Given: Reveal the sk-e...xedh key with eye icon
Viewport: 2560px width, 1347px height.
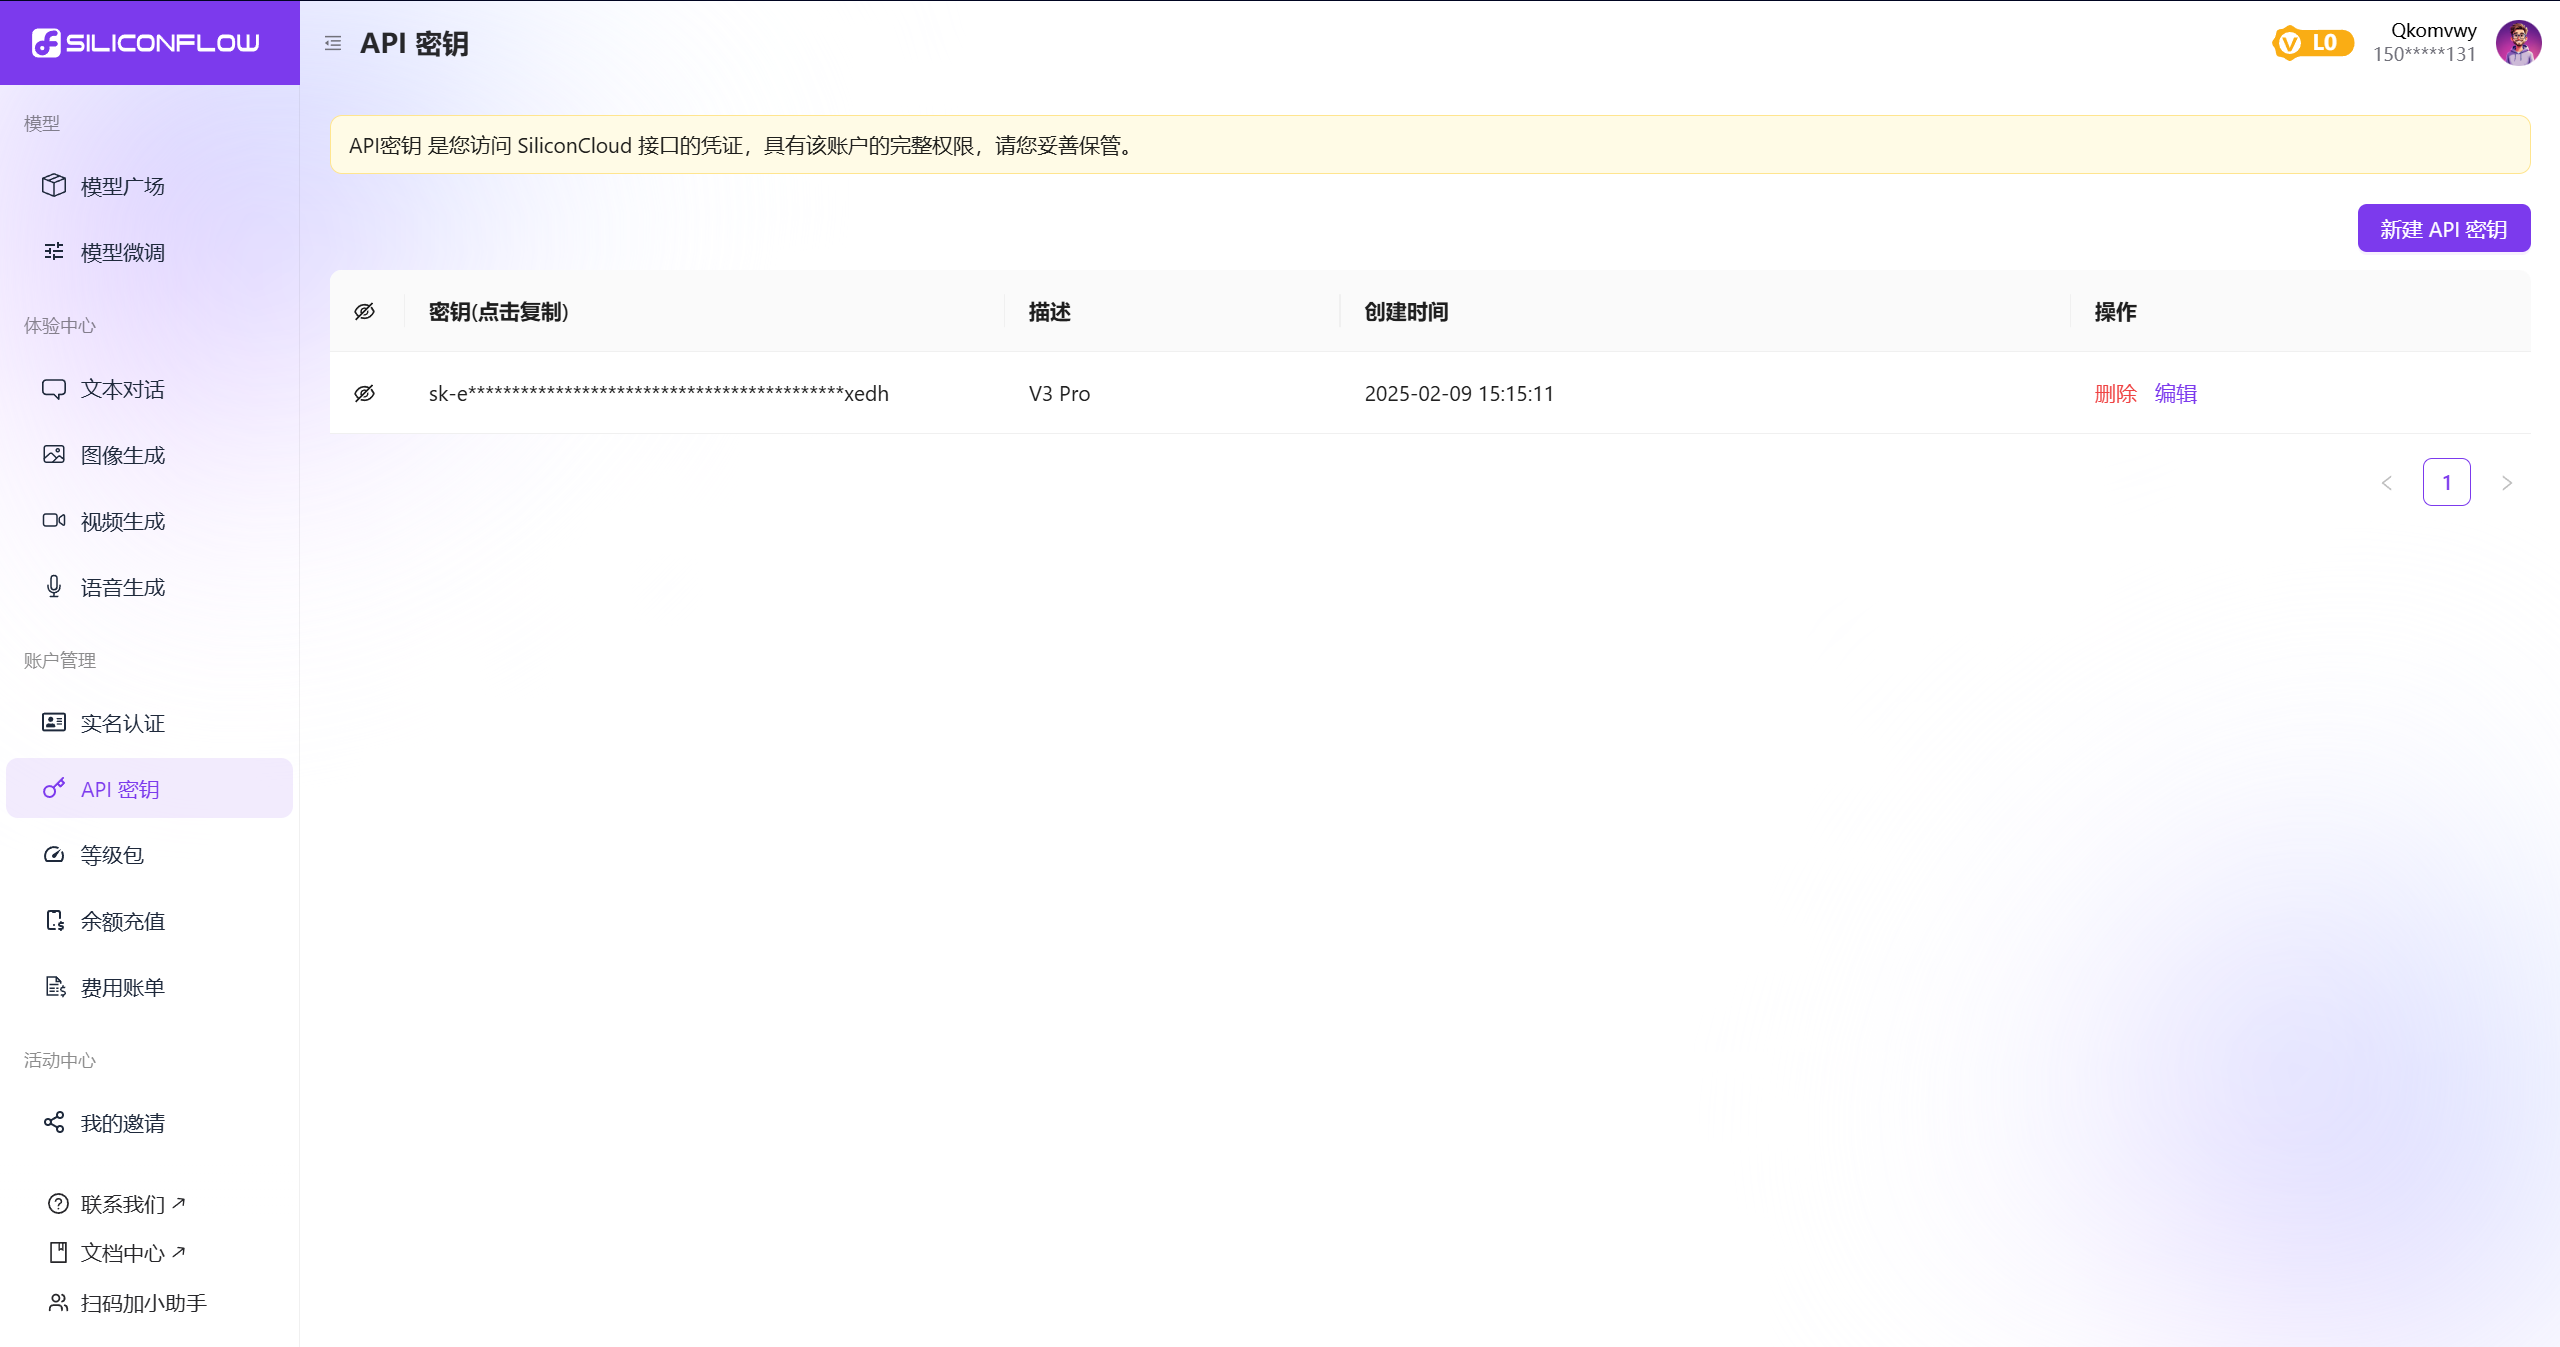Looking at the screenshot, I should pyautogui.click(x=365, y=393).
